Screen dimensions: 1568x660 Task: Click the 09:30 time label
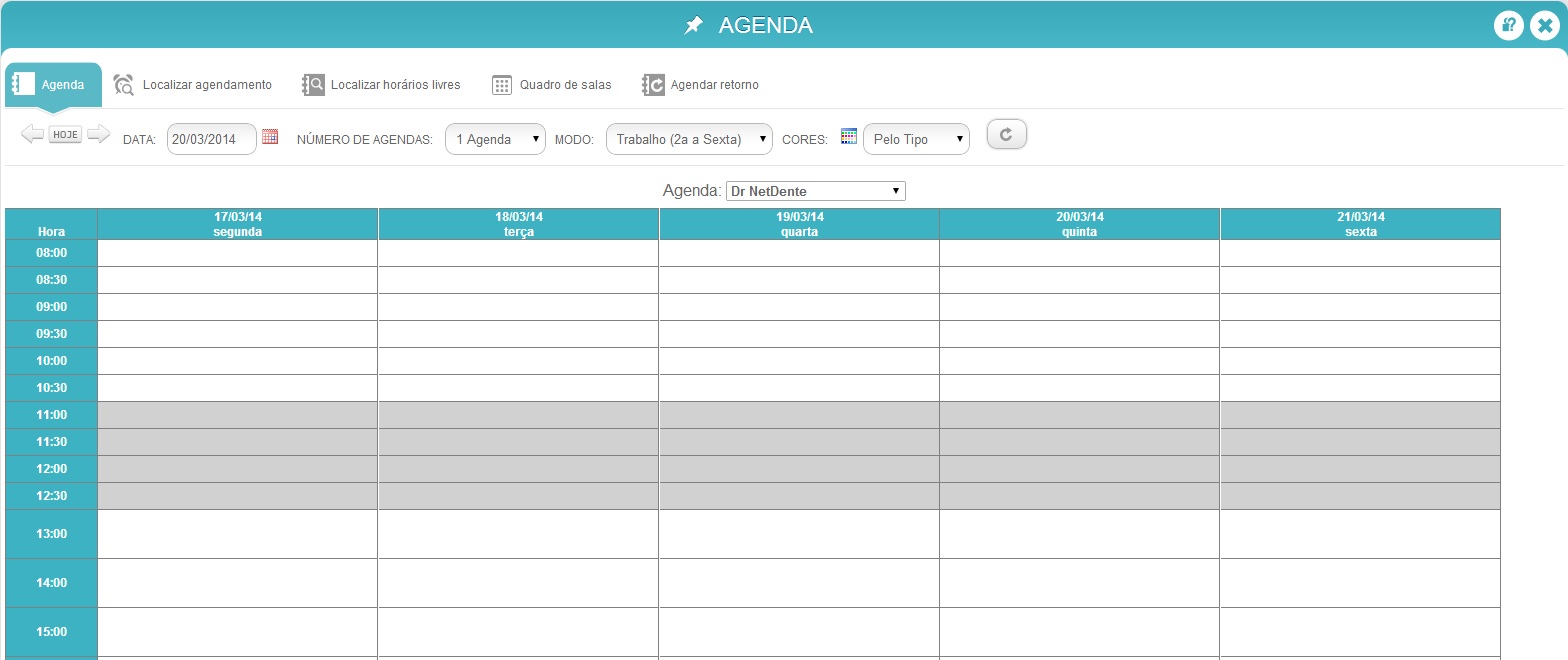51,334
